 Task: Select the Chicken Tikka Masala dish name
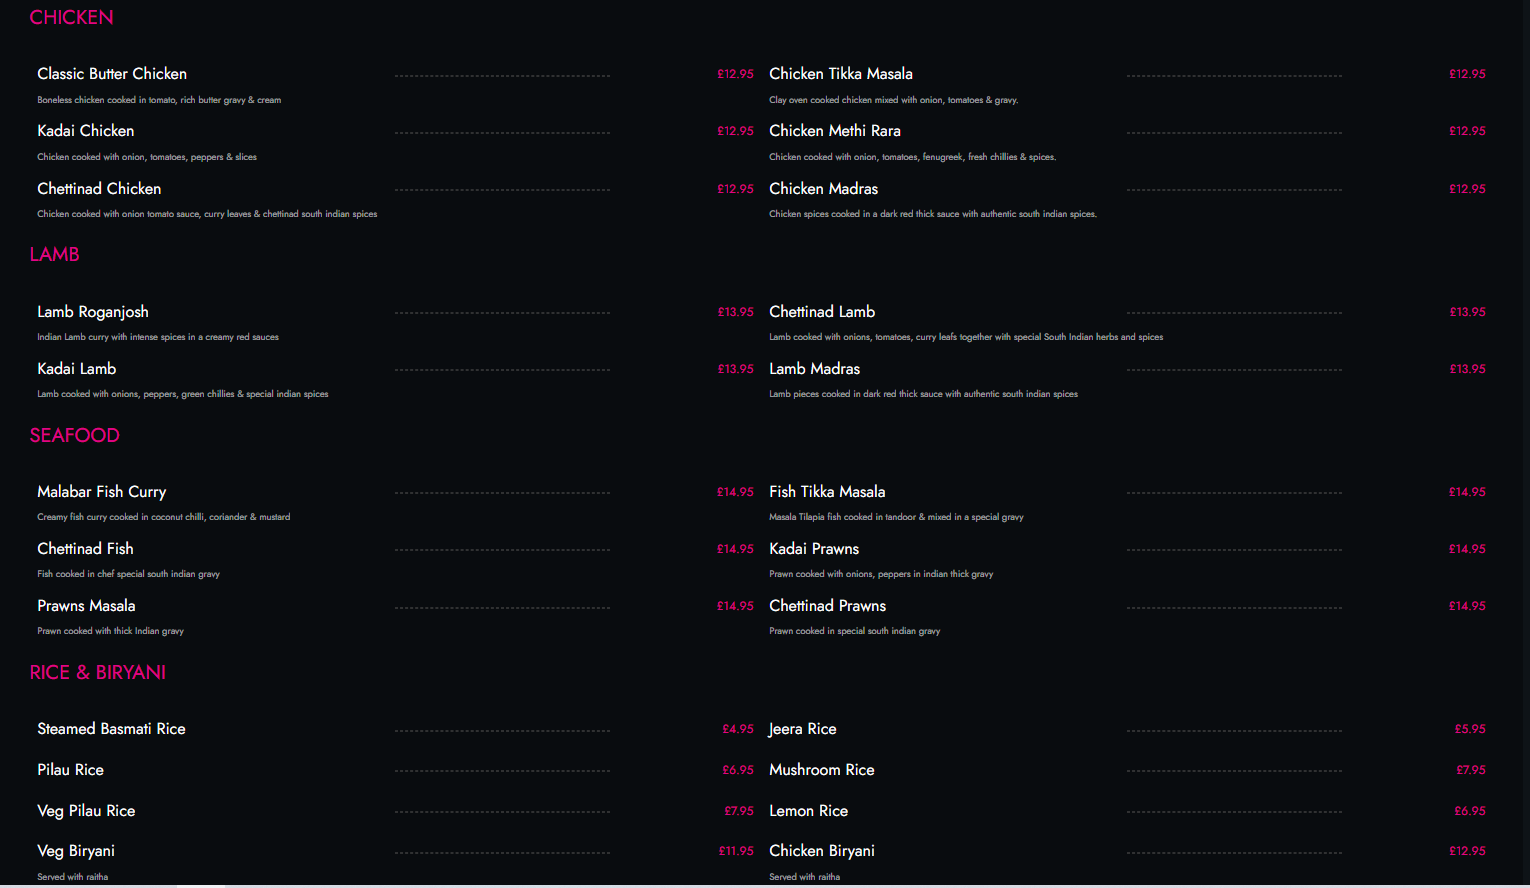point(840,74)
